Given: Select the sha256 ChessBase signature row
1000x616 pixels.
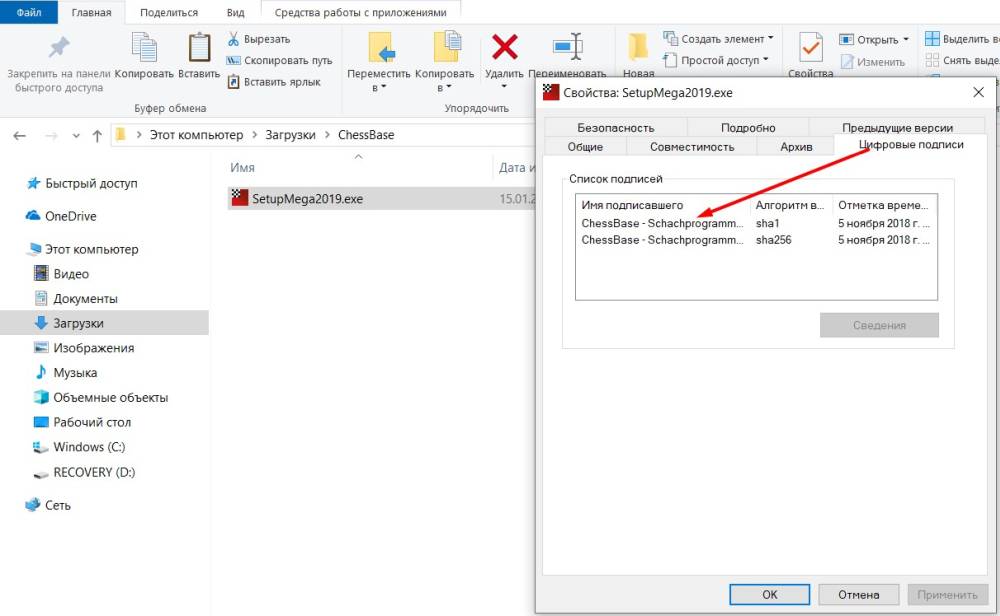Looking at the screenshot, I should click(756, 240).
